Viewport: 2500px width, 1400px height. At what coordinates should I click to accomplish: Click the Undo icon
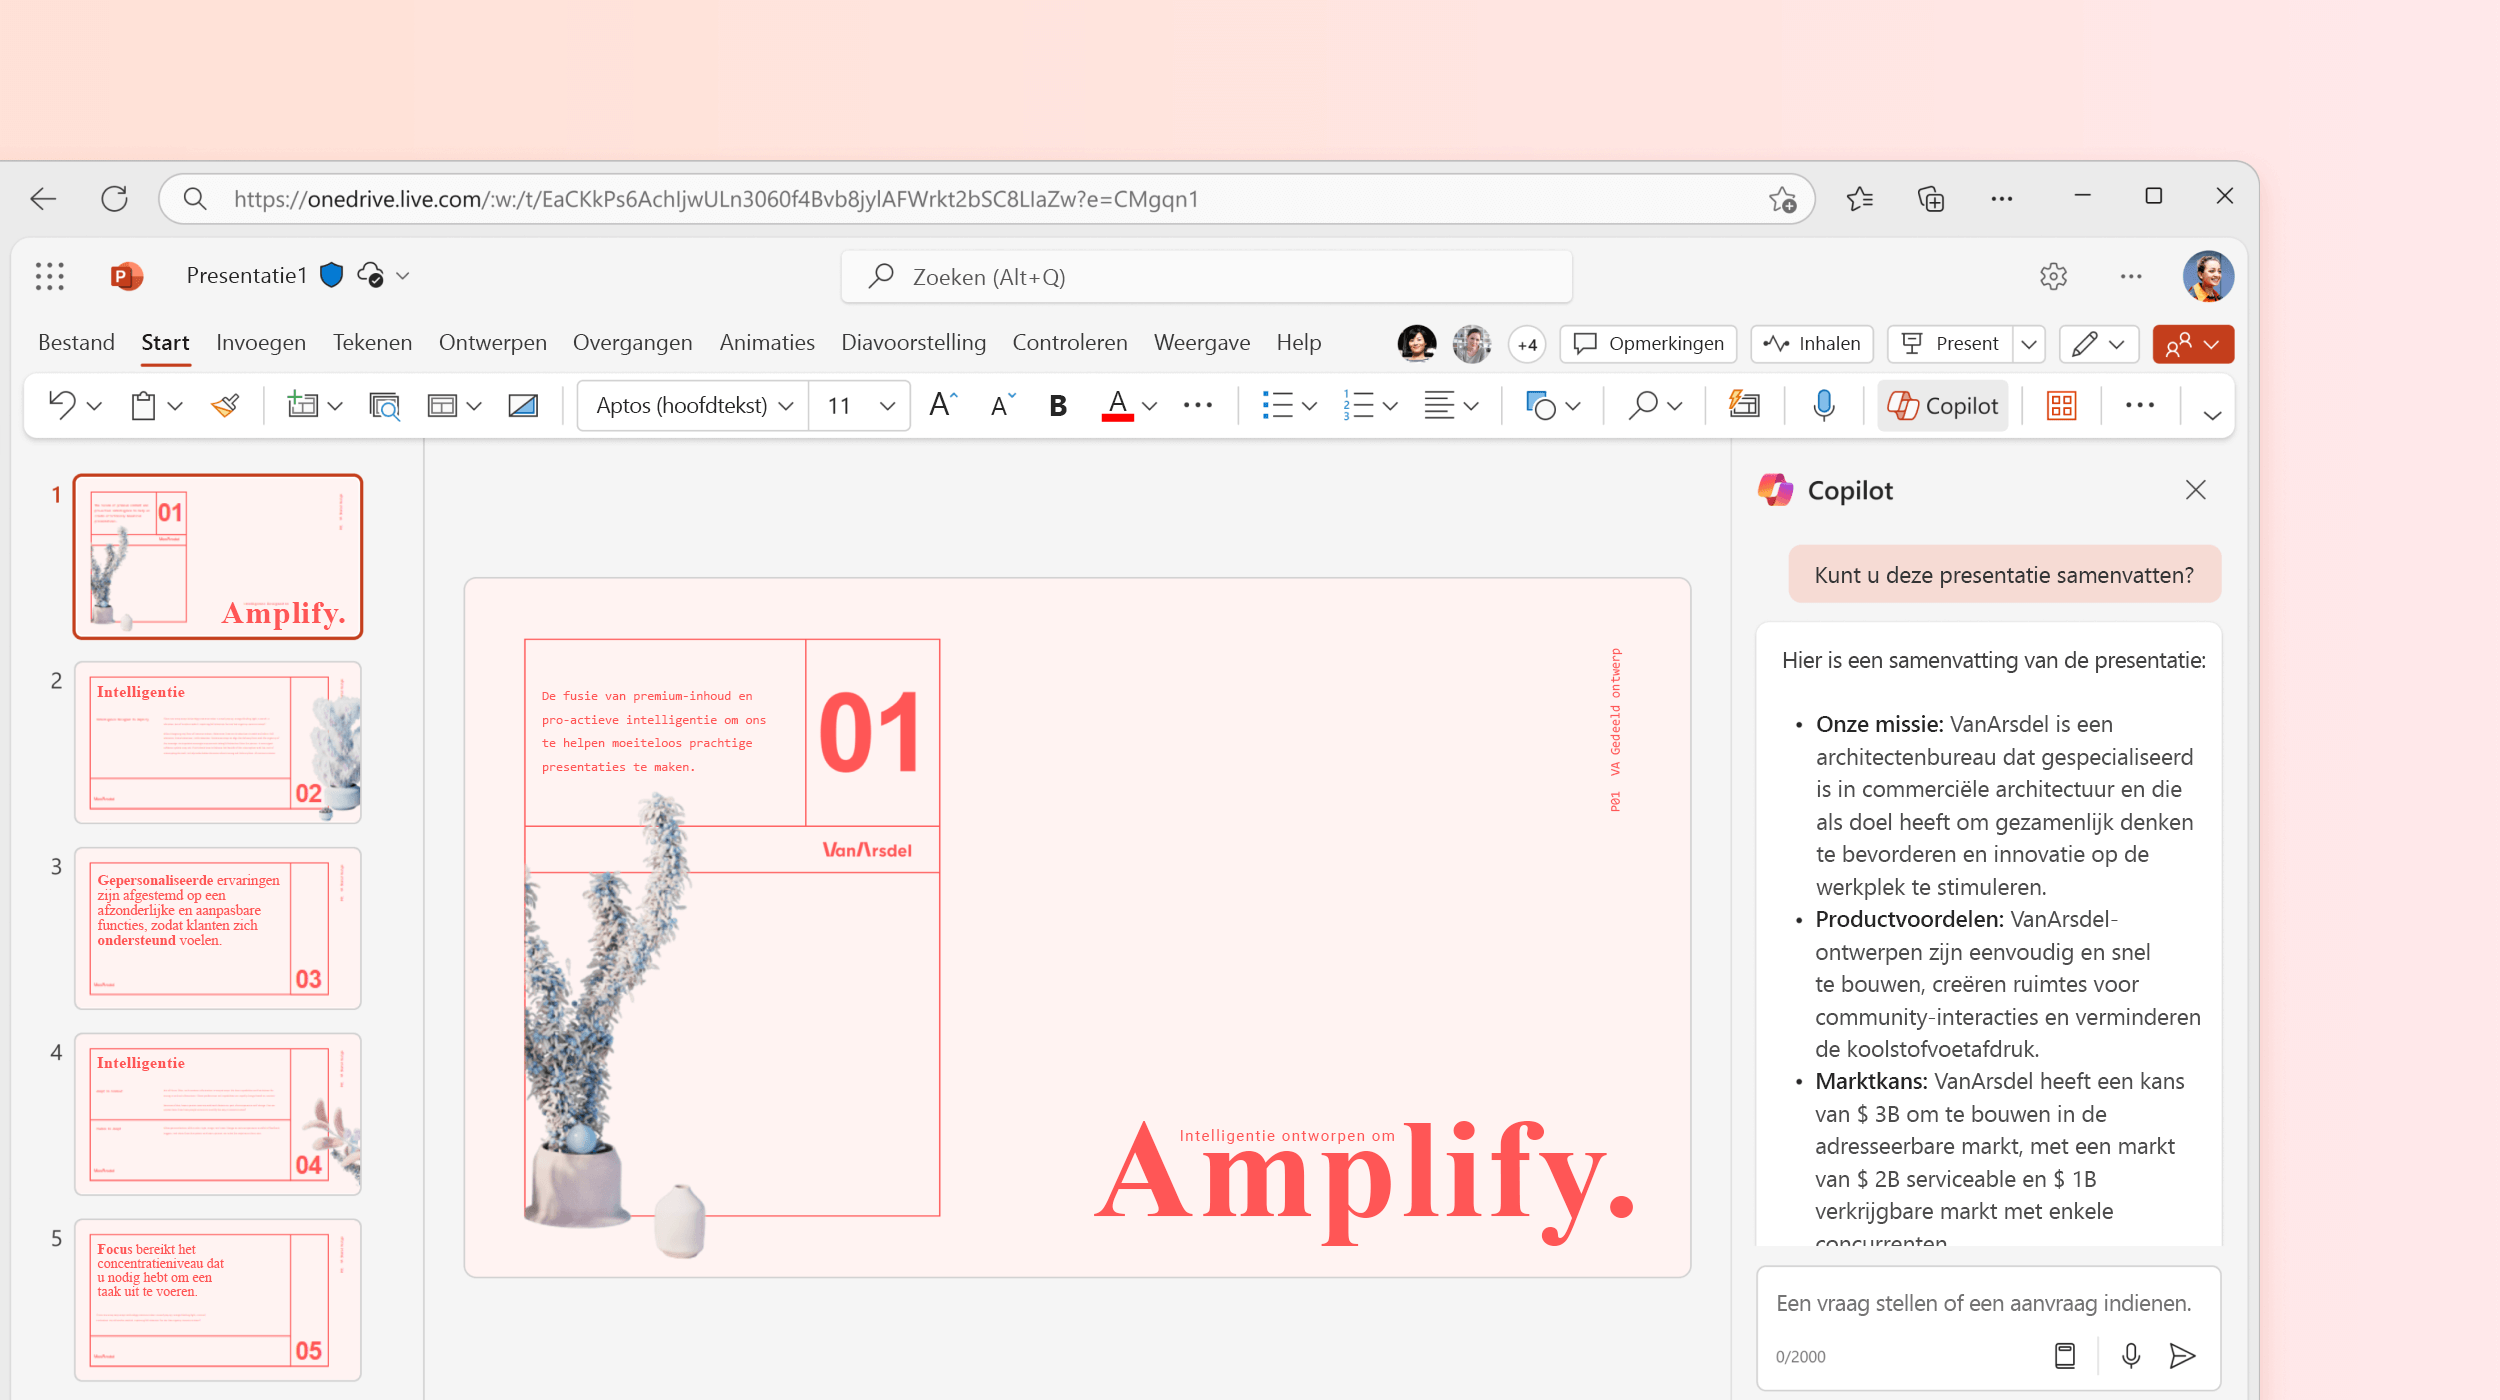(x=62, y=405)
